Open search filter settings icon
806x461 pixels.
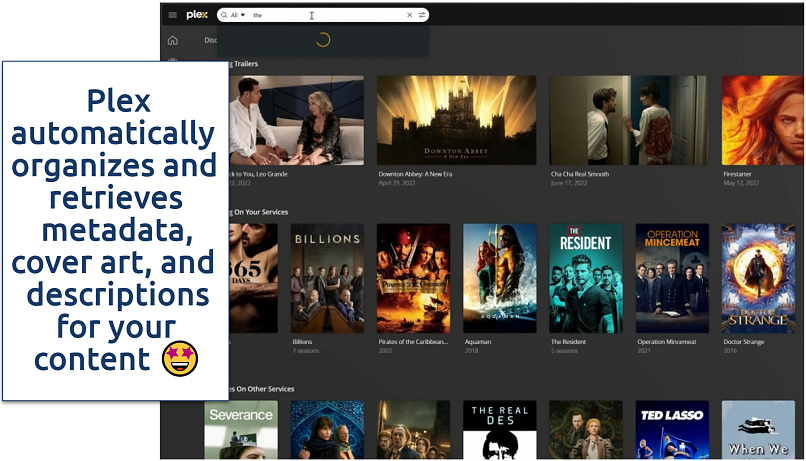[422, 15]
